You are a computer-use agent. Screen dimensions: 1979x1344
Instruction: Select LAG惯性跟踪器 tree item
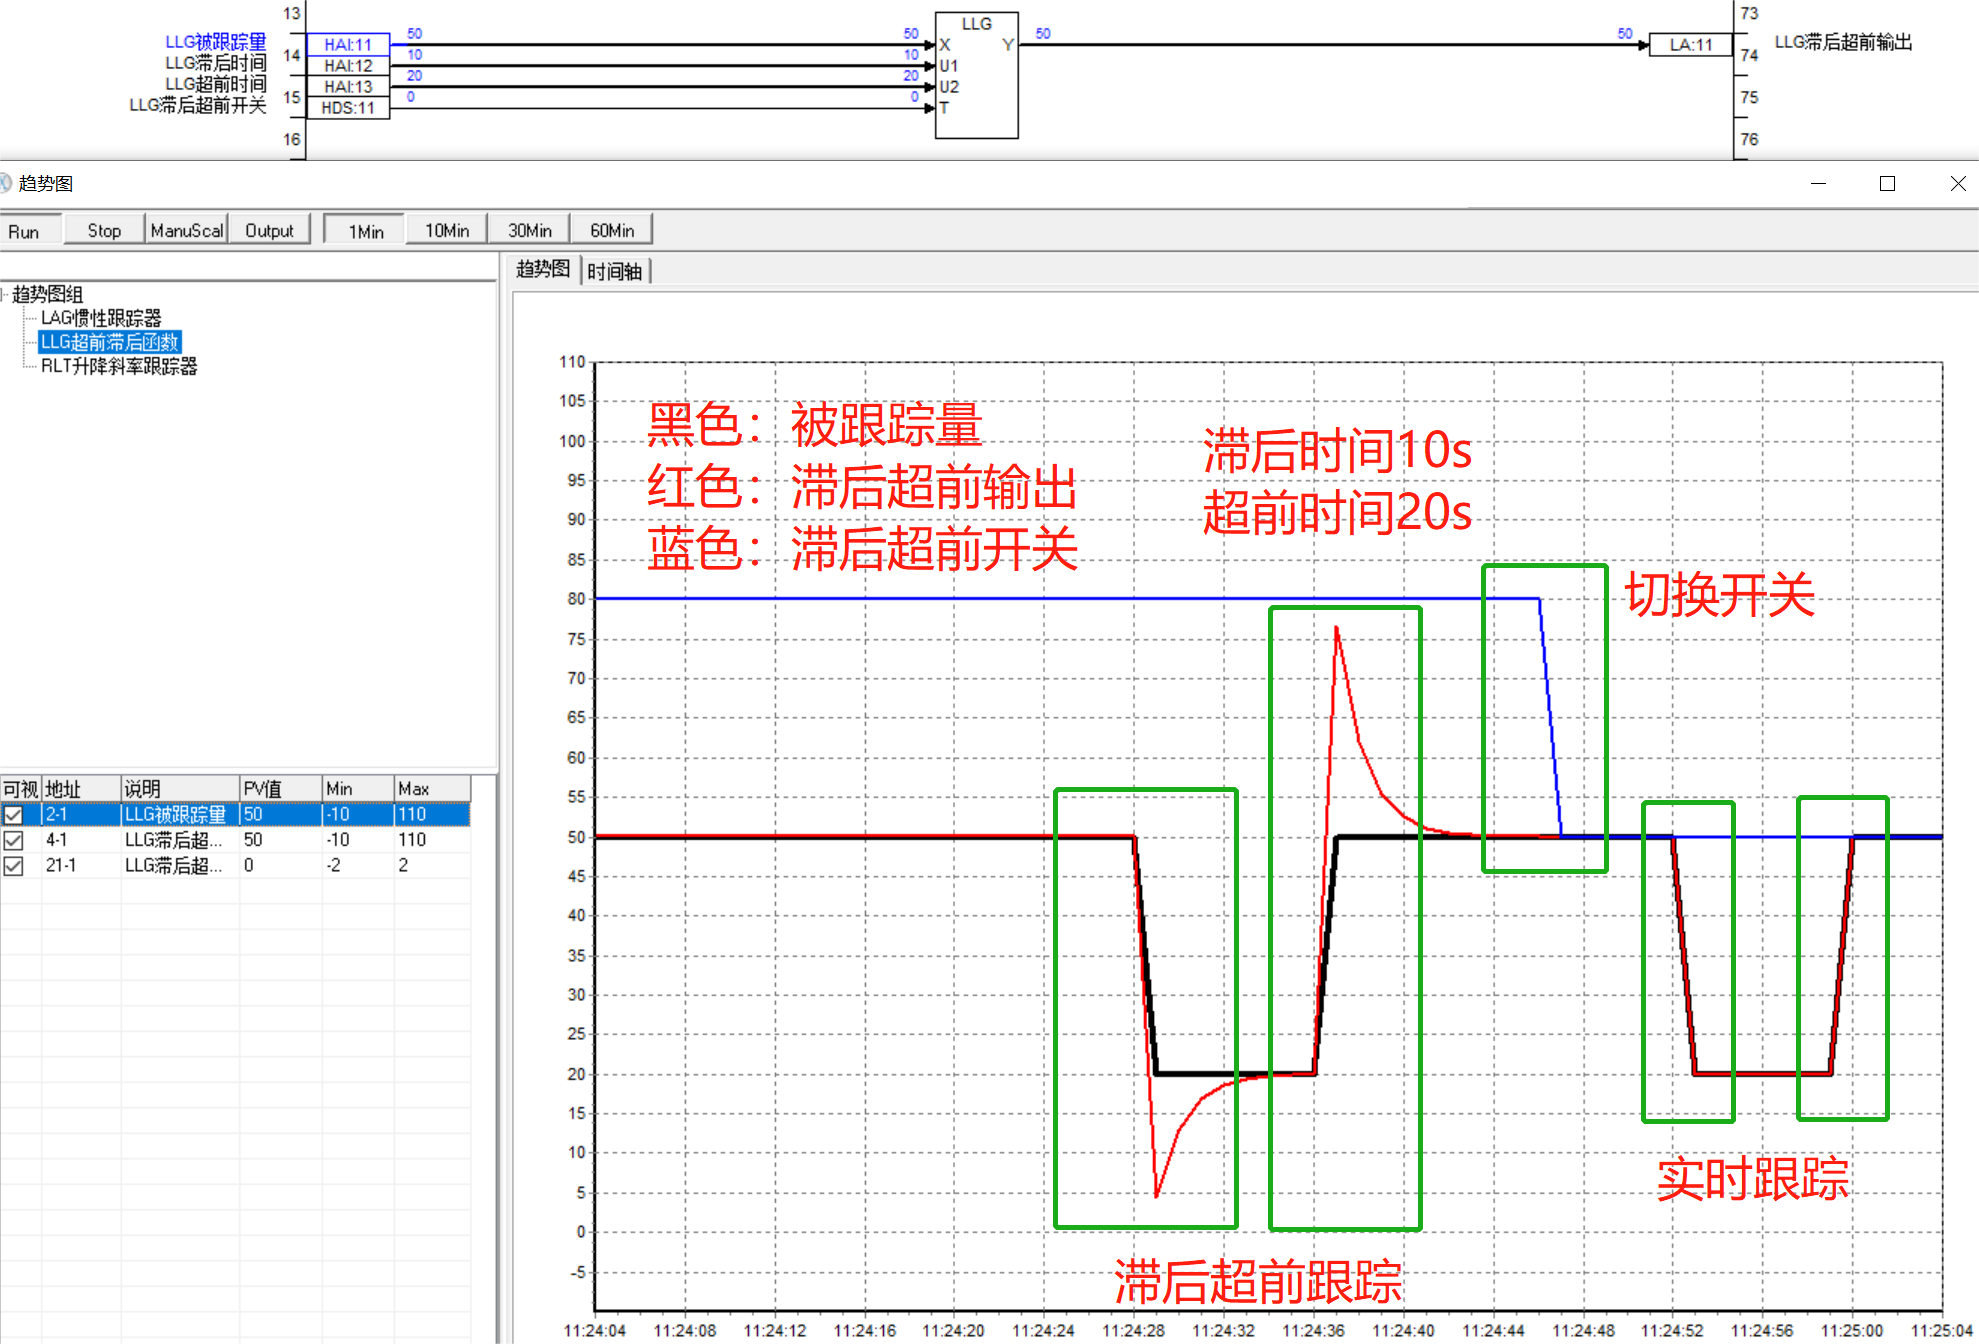point(101,318)
